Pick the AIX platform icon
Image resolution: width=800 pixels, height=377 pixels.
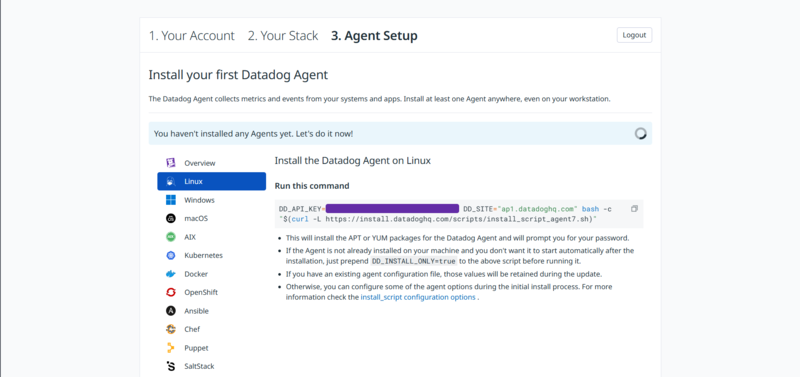[x=171, y=237]
